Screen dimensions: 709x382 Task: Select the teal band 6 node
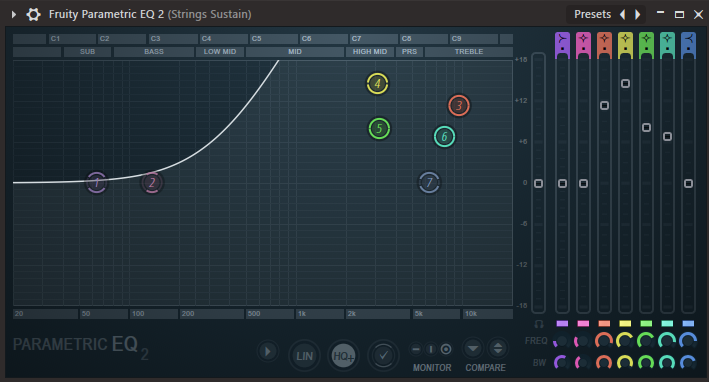click(444, 137)
